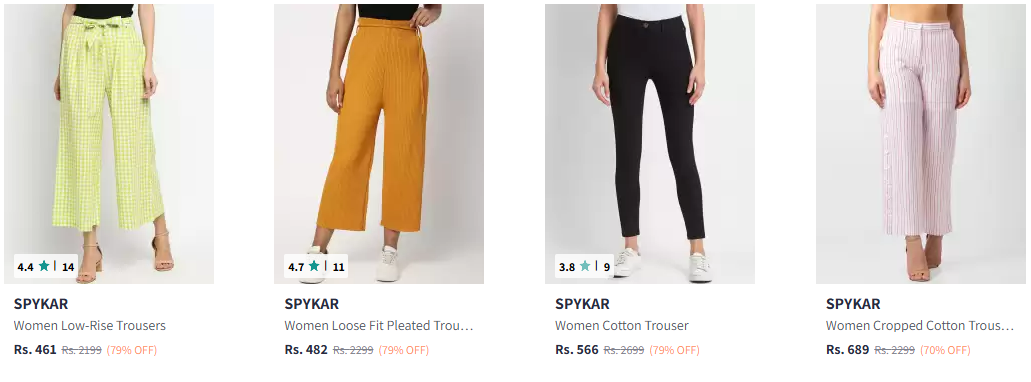The height and width of the screenshot is (382, 1031).
Task: Open the black cotton trouser image
Action: point(650,144)
